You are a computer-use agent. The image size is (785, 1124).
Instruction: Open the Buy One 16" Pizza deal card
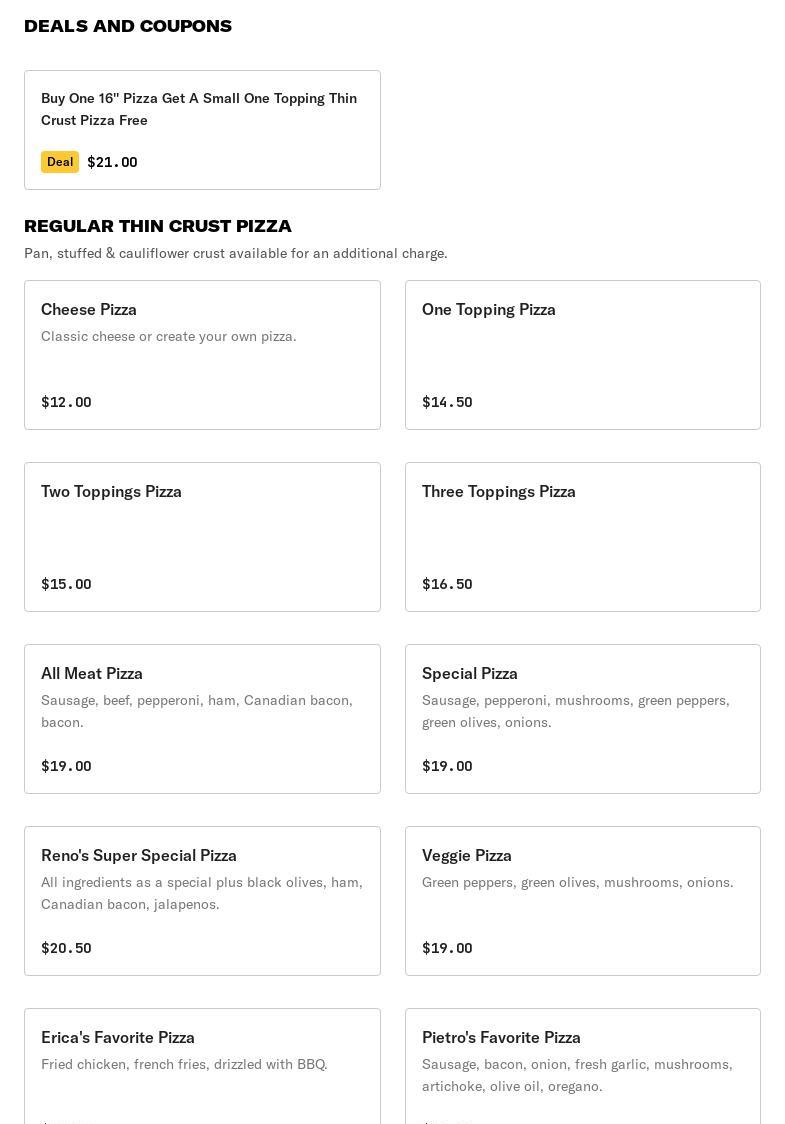[202, 130]
